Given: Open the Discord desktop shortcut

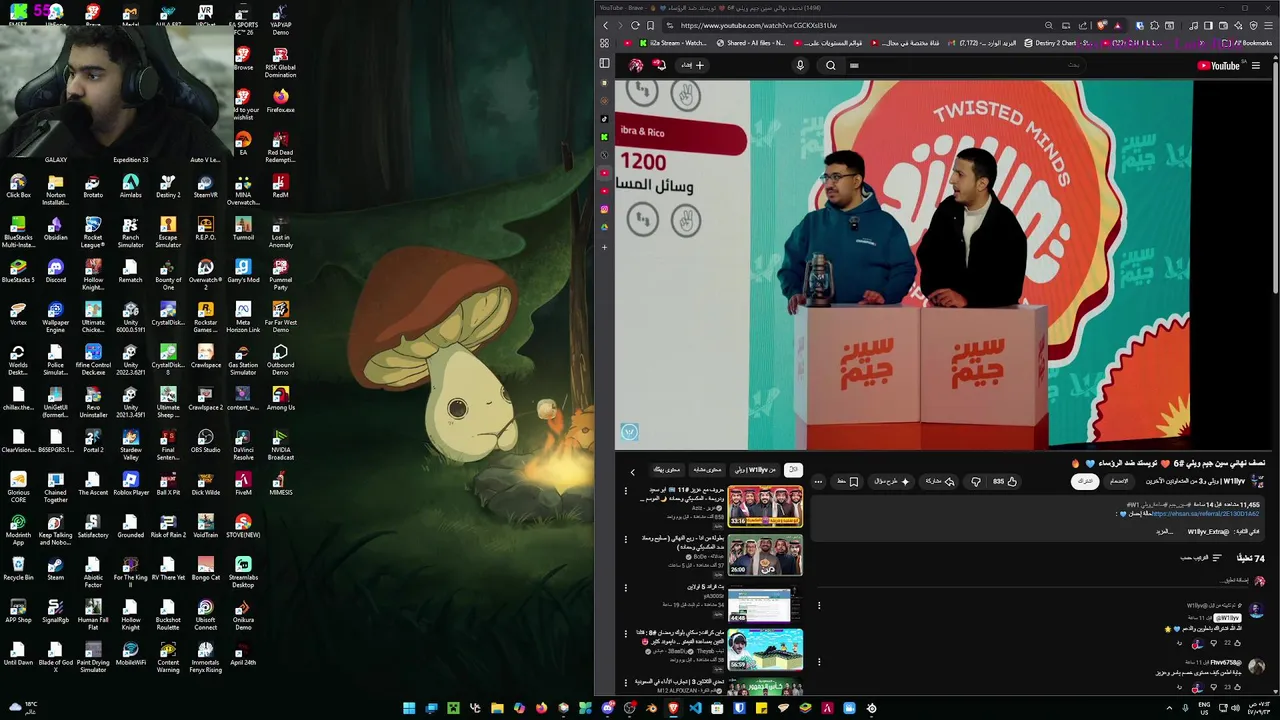Looking at the screenshot, I should point(56,272).
